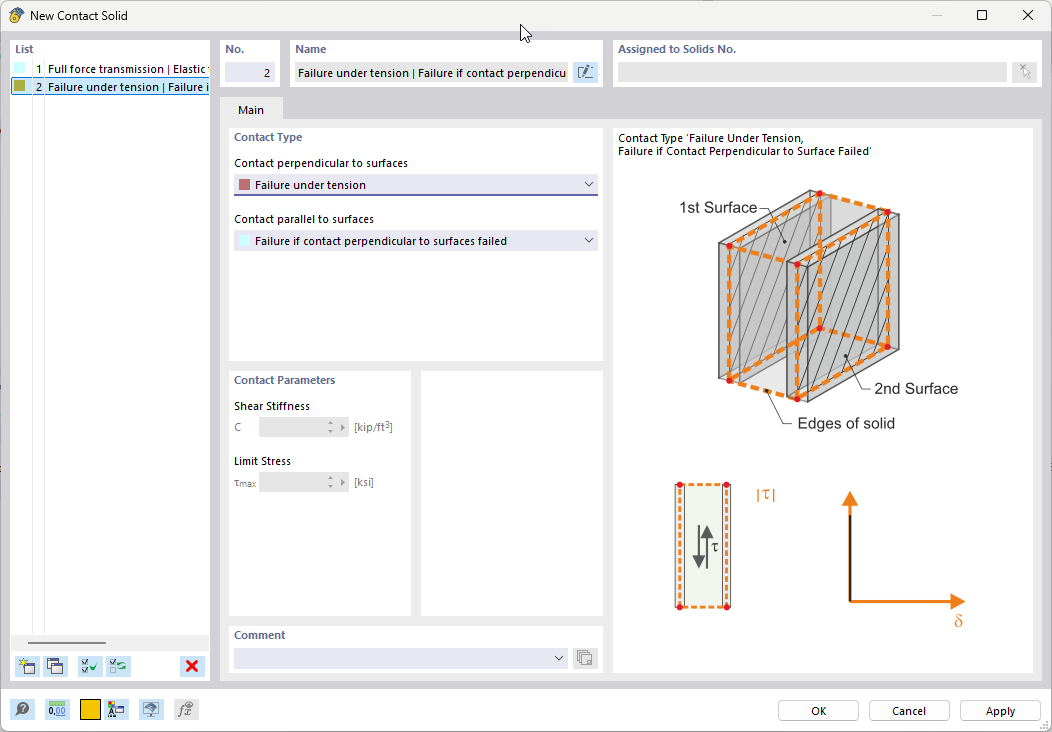
Task: Click the OK button
Action: click(x=818, y=710)
